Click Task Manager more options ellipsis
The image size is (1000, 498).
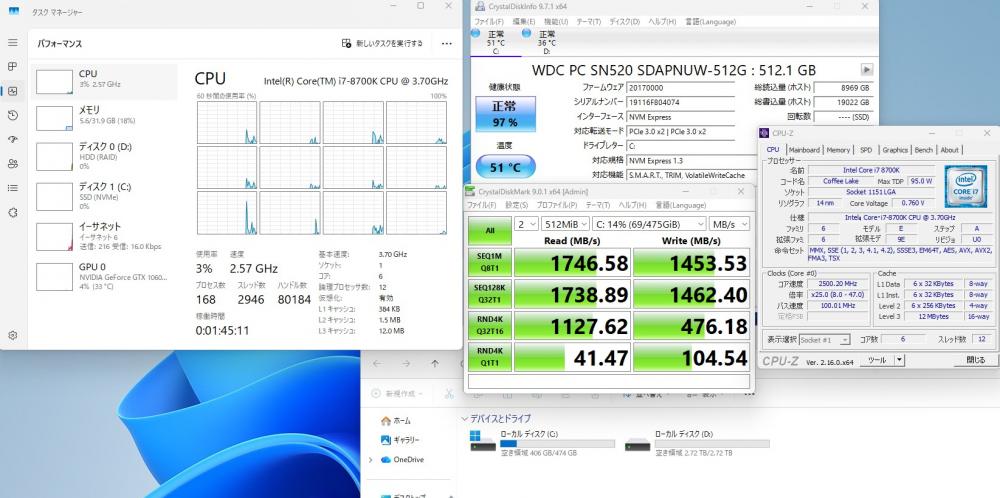446,43
